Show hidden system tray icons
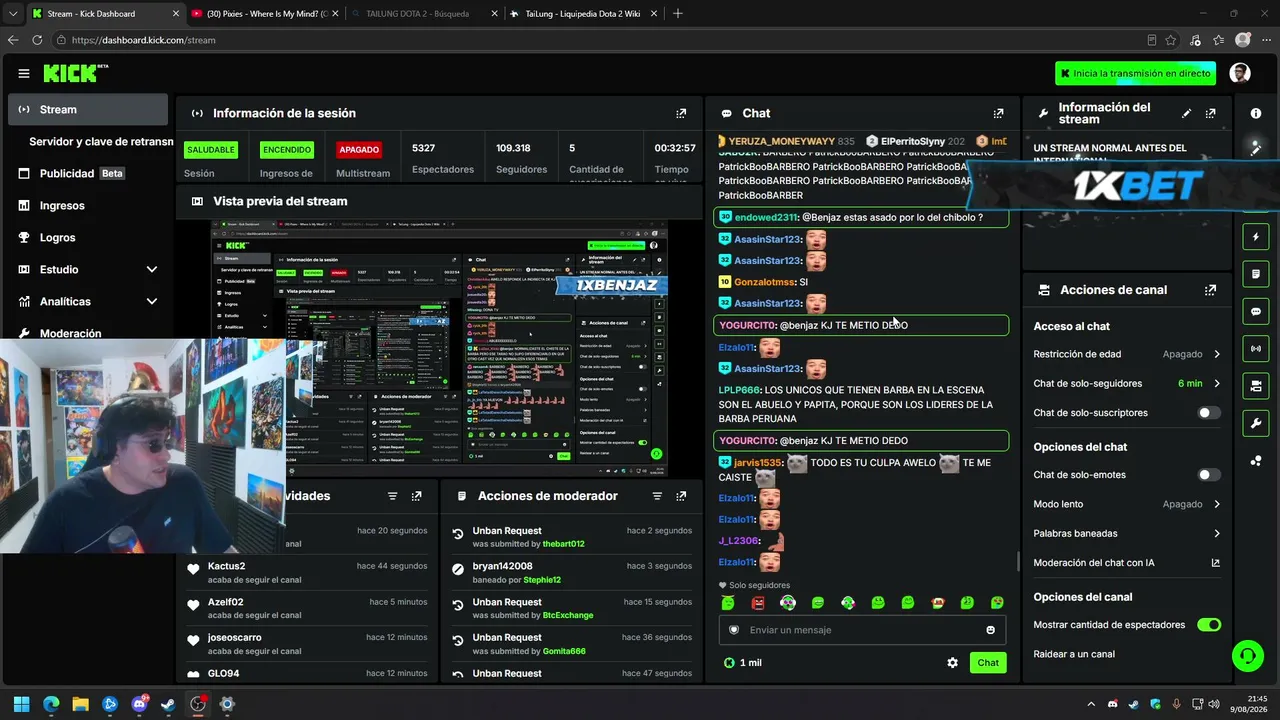 (x=1091, y=704)
